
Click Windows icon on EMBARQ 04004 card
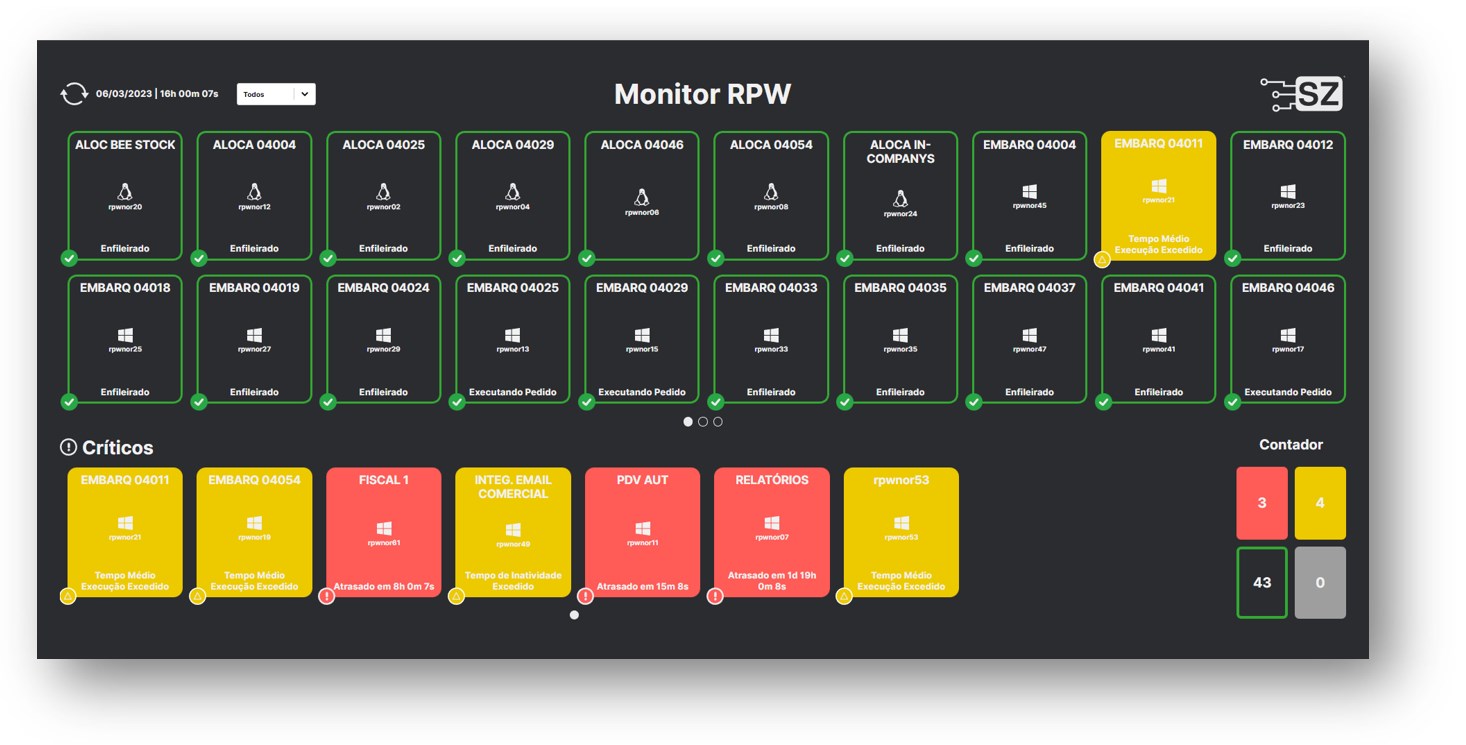(x=1029, y=192)
